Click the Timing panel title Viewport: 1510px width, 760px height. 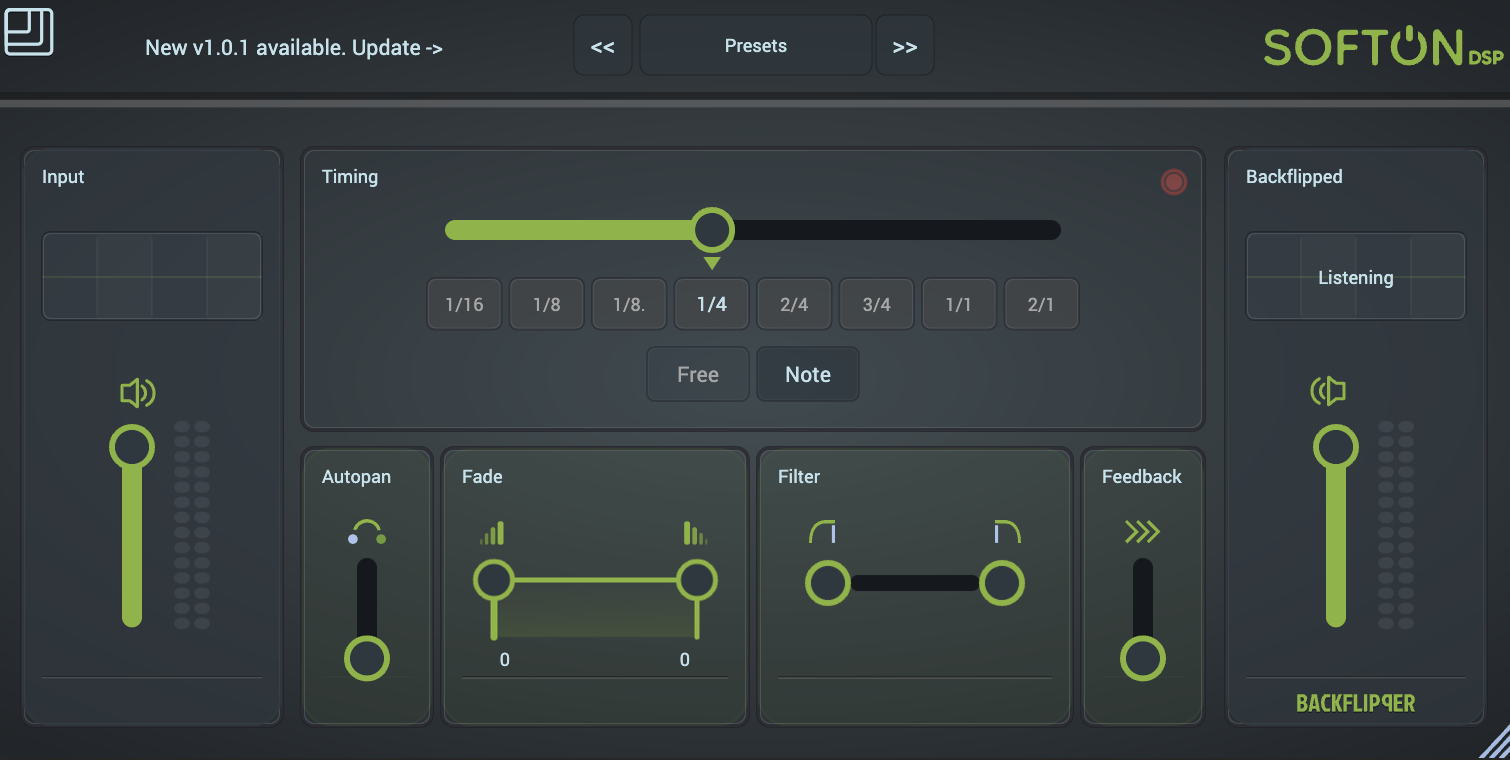click(x=350, y=177)
